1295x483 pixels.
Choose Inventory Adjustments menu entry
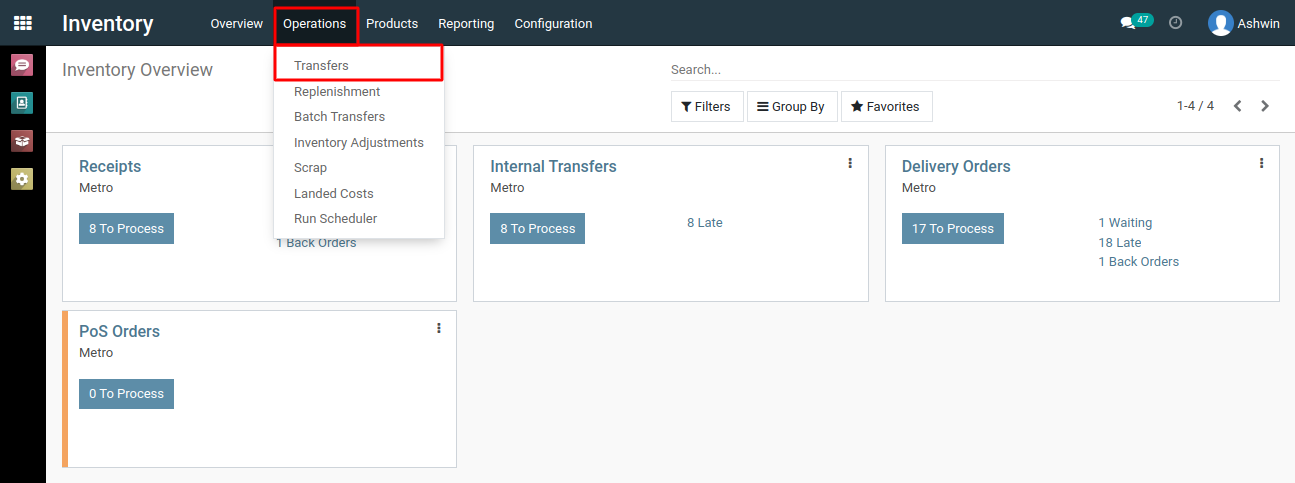[x=359, y=143]
